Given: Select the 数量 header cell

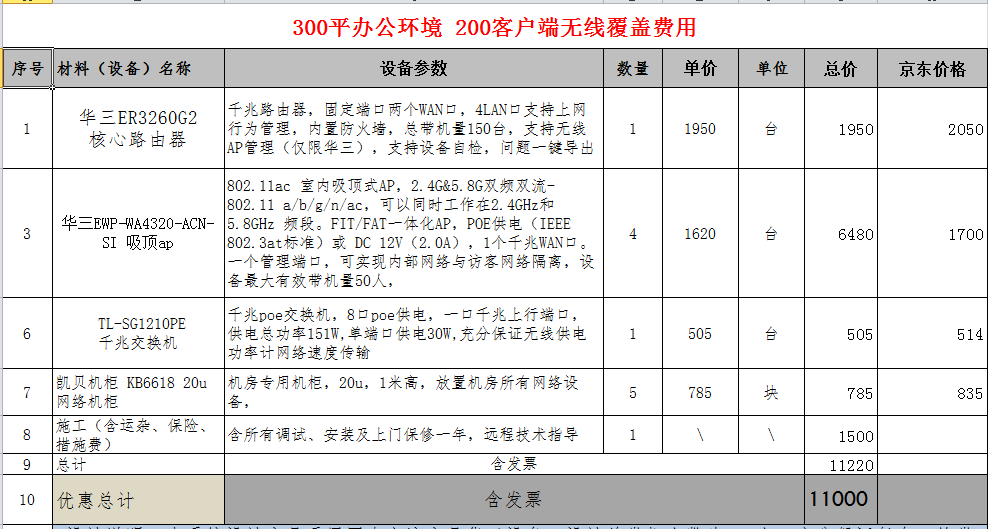Looking at the screenshot, I should click(633, 68).
